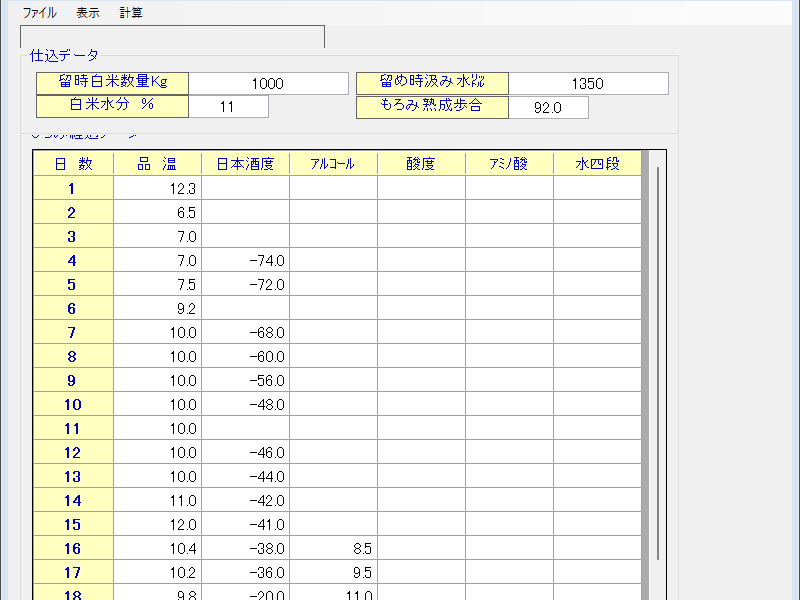Click the table's vertical scrollbar
This screenshot has width=800, height=600.
pos(658,362)
